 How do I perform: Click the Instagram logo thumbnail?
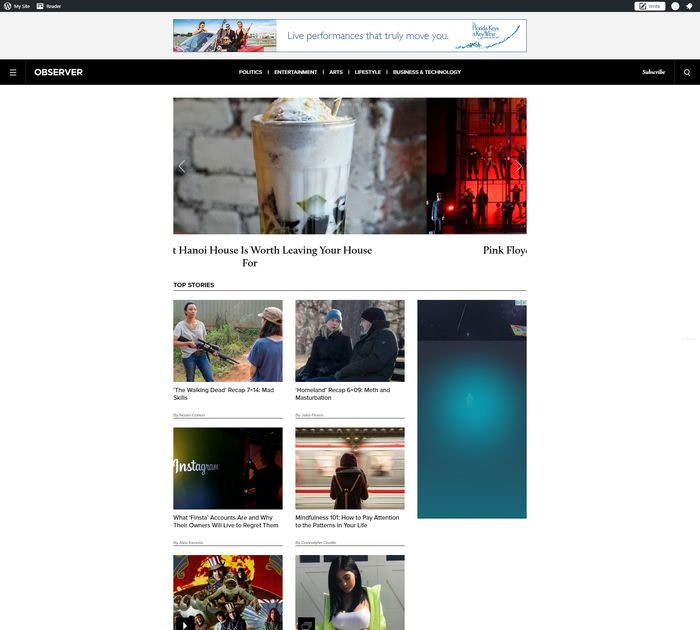pos(228,468)
